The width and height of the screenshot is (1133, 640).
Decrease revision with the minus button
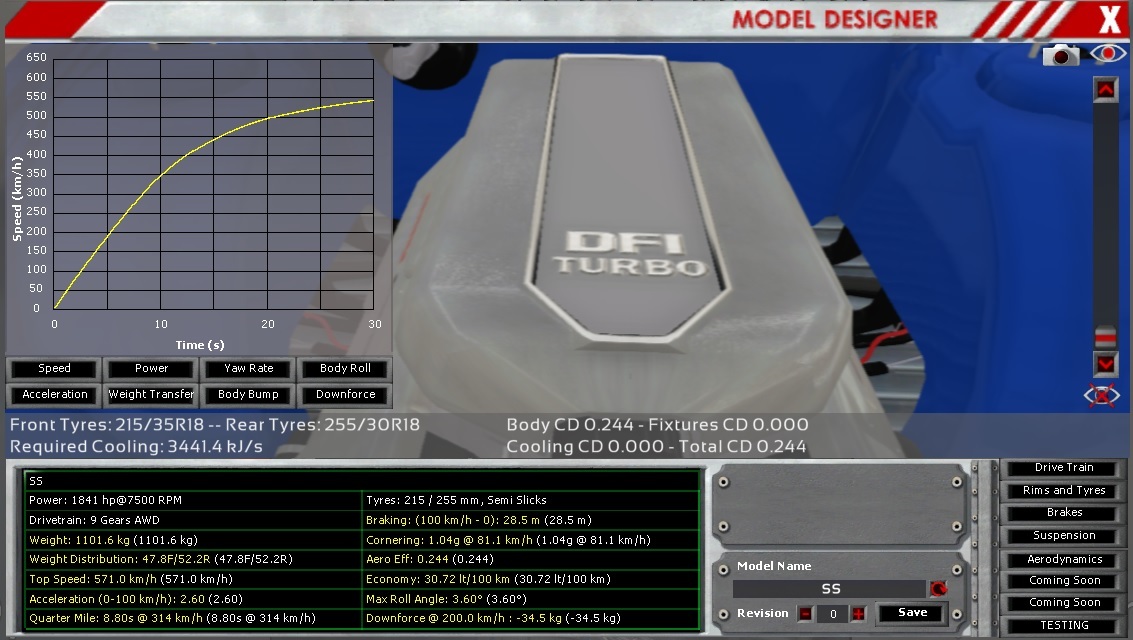[x=805, y=614]
